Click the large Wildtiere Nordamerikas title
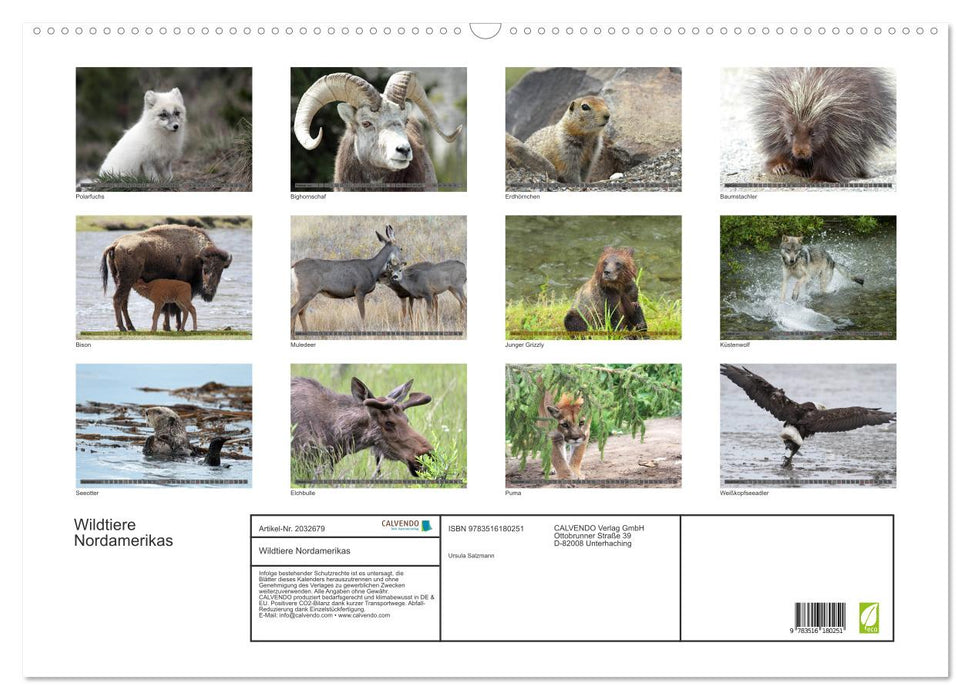Viewport: 971px width, 700px height. 123,533
